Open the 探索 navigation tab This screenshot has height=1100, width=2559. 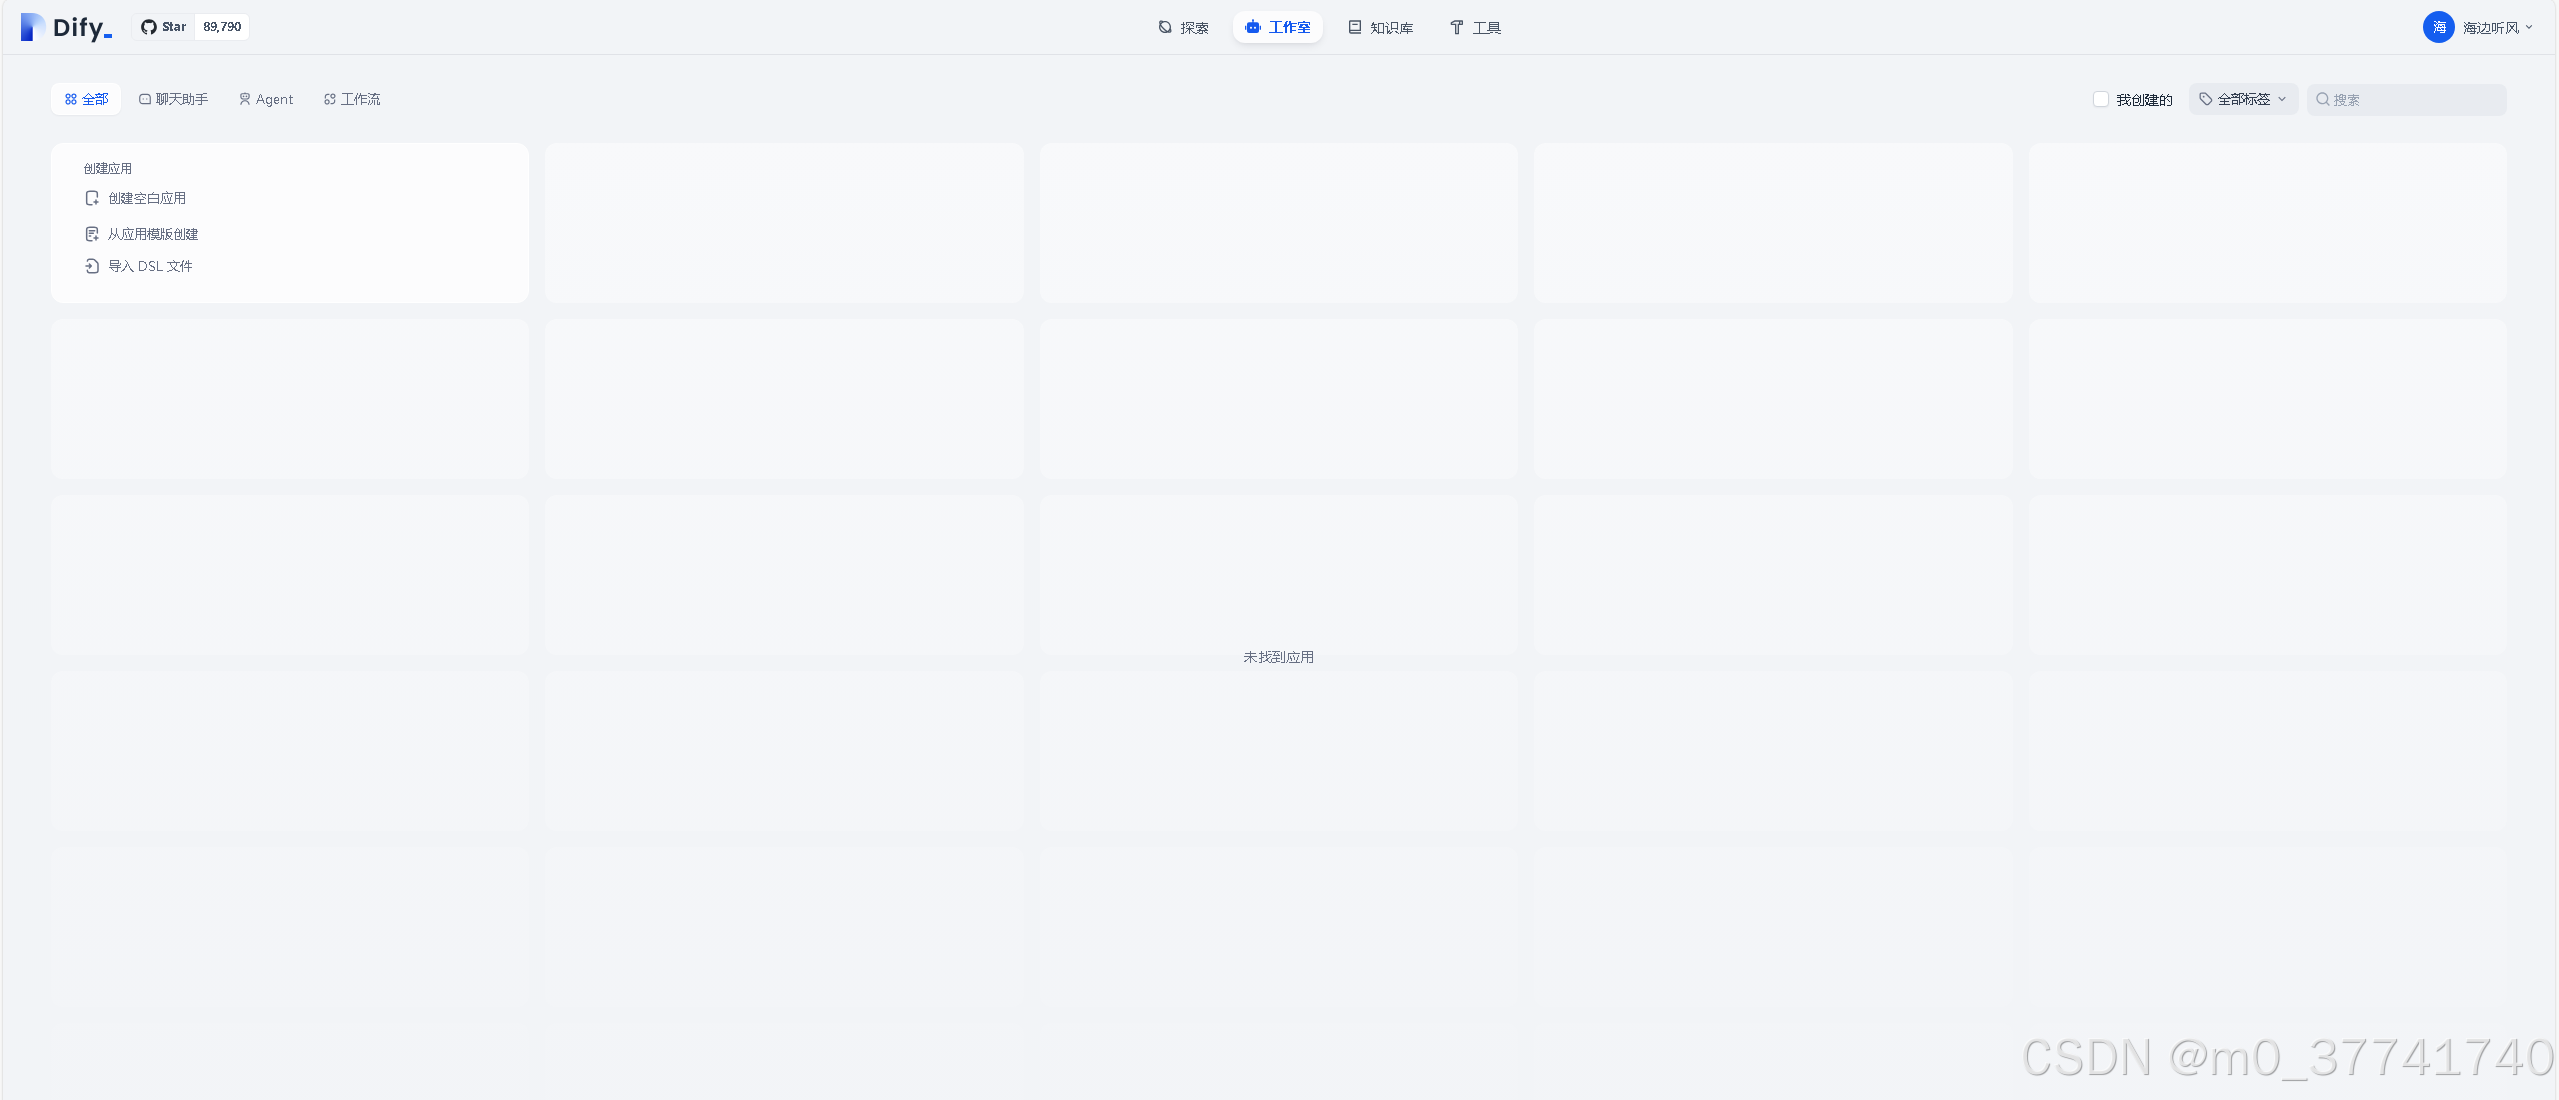pyautogui.click(x=1183, y=27)
